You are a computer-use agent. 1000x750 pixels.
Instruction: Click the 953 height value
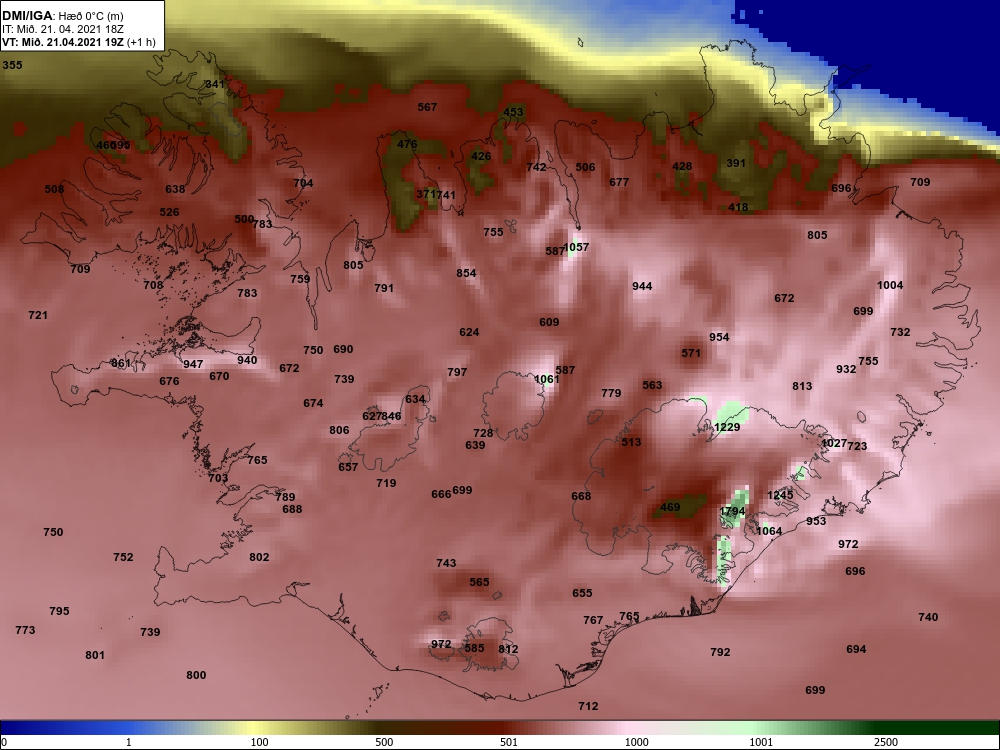pyautogui.click(x=816, y=521)
